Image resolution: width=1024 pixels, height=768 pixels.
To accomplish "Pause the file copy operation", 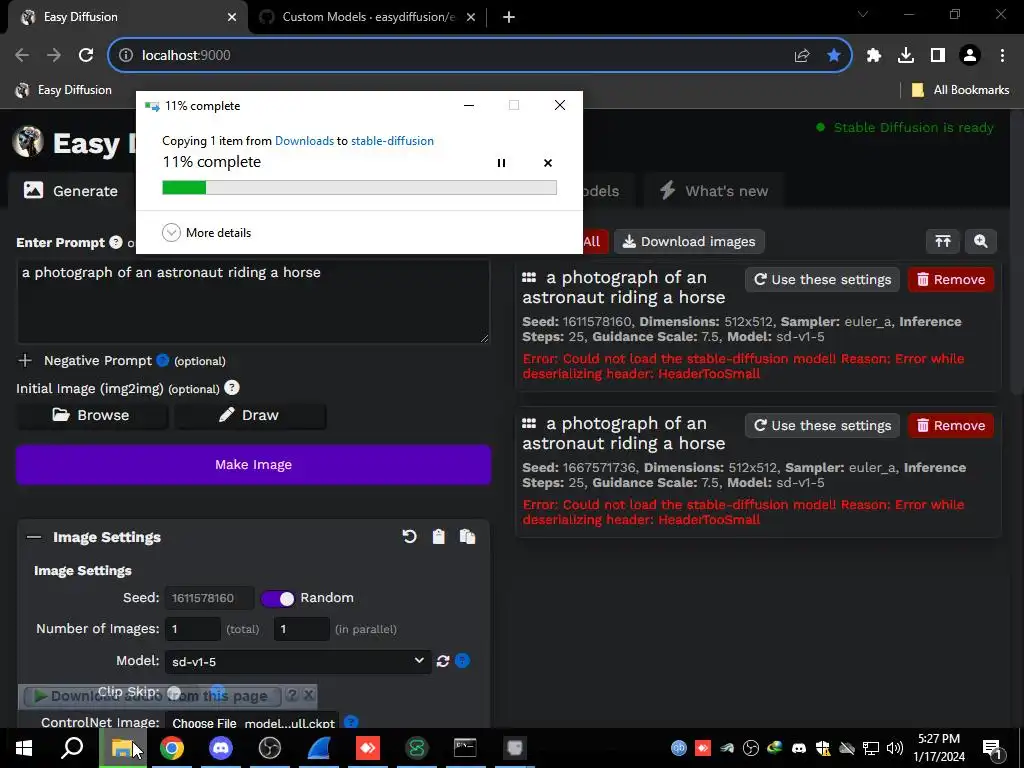I will [x=501, y=163].
